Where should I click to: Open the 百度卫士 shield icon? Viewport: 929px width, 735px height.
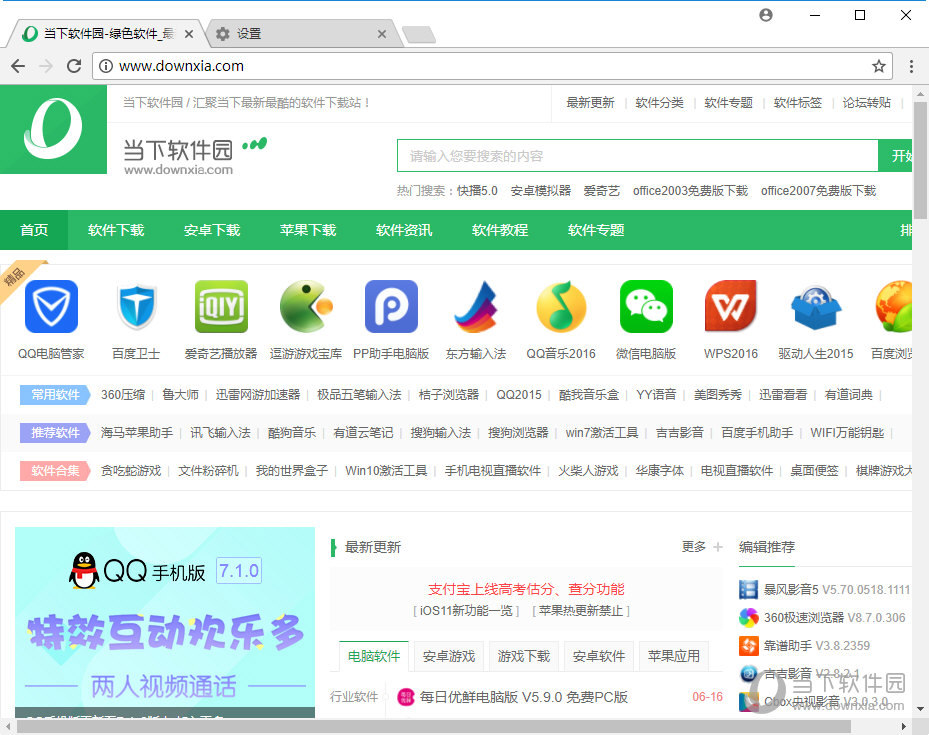(x=136, y=306)
